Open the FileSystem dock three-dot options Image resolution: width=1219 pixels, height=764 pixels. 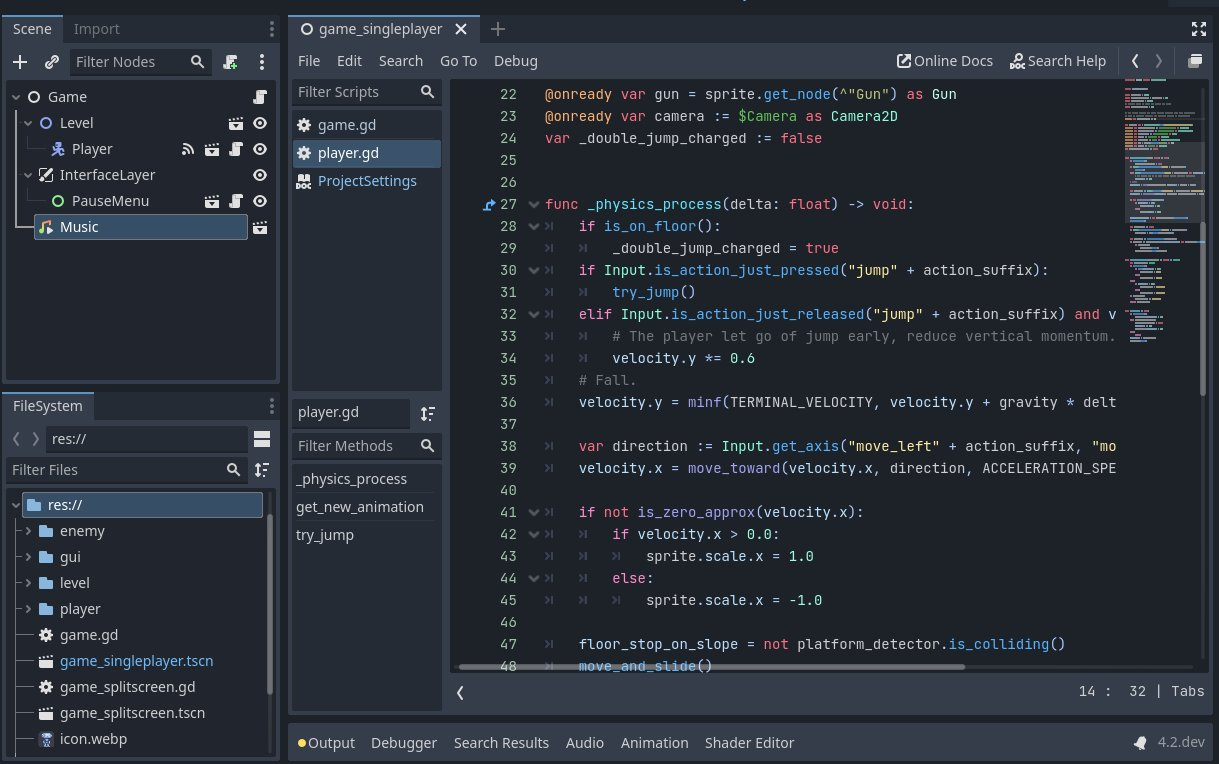[x=272, y=406]
